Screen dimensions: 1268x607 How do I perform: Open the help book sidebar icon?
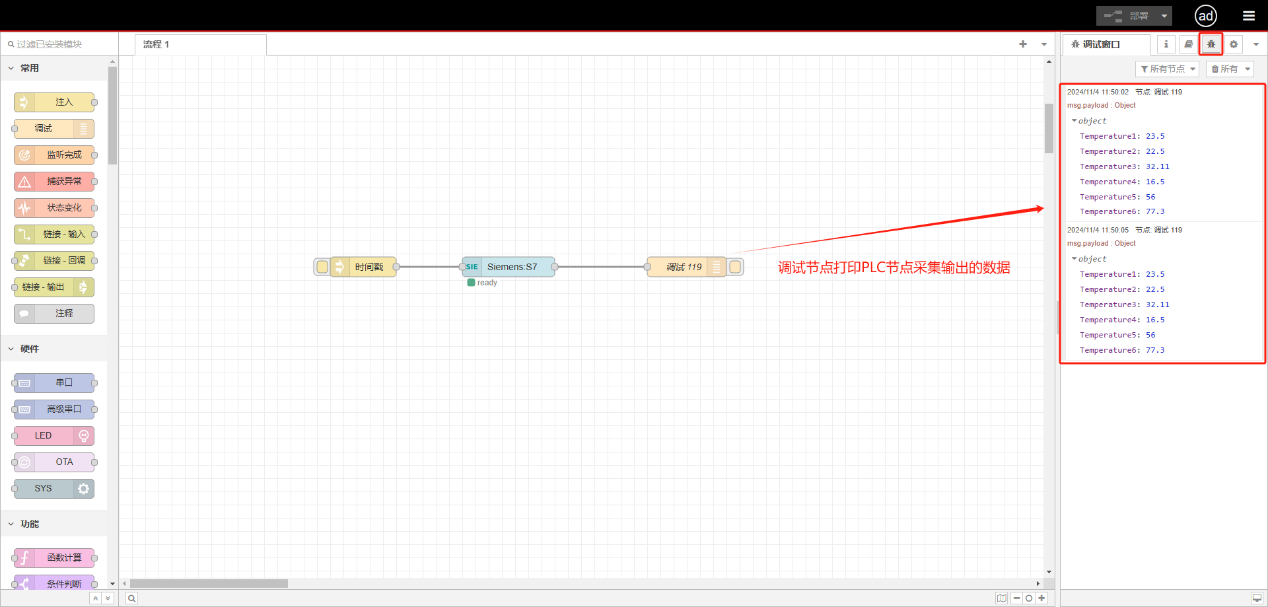tap(1188, 44)
